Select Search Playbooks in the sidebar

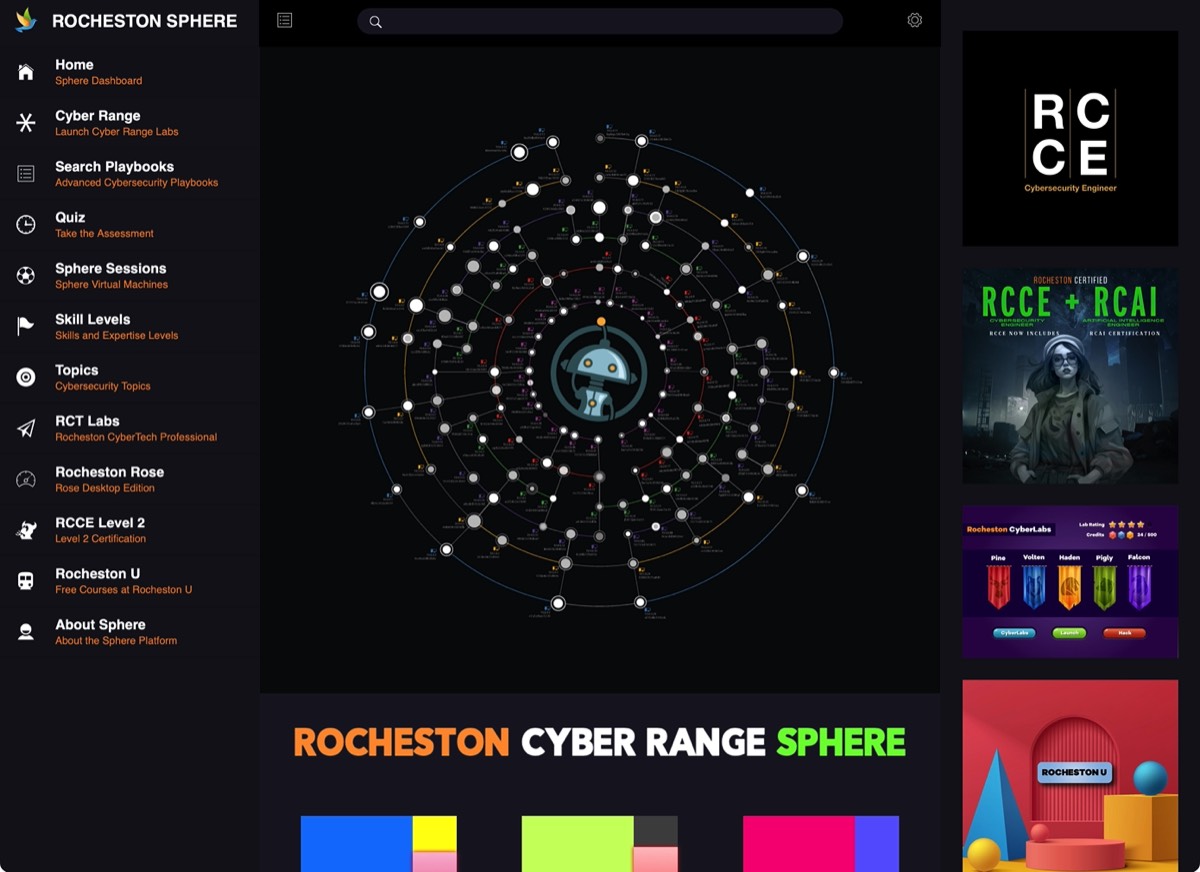(x=130, y=174)
